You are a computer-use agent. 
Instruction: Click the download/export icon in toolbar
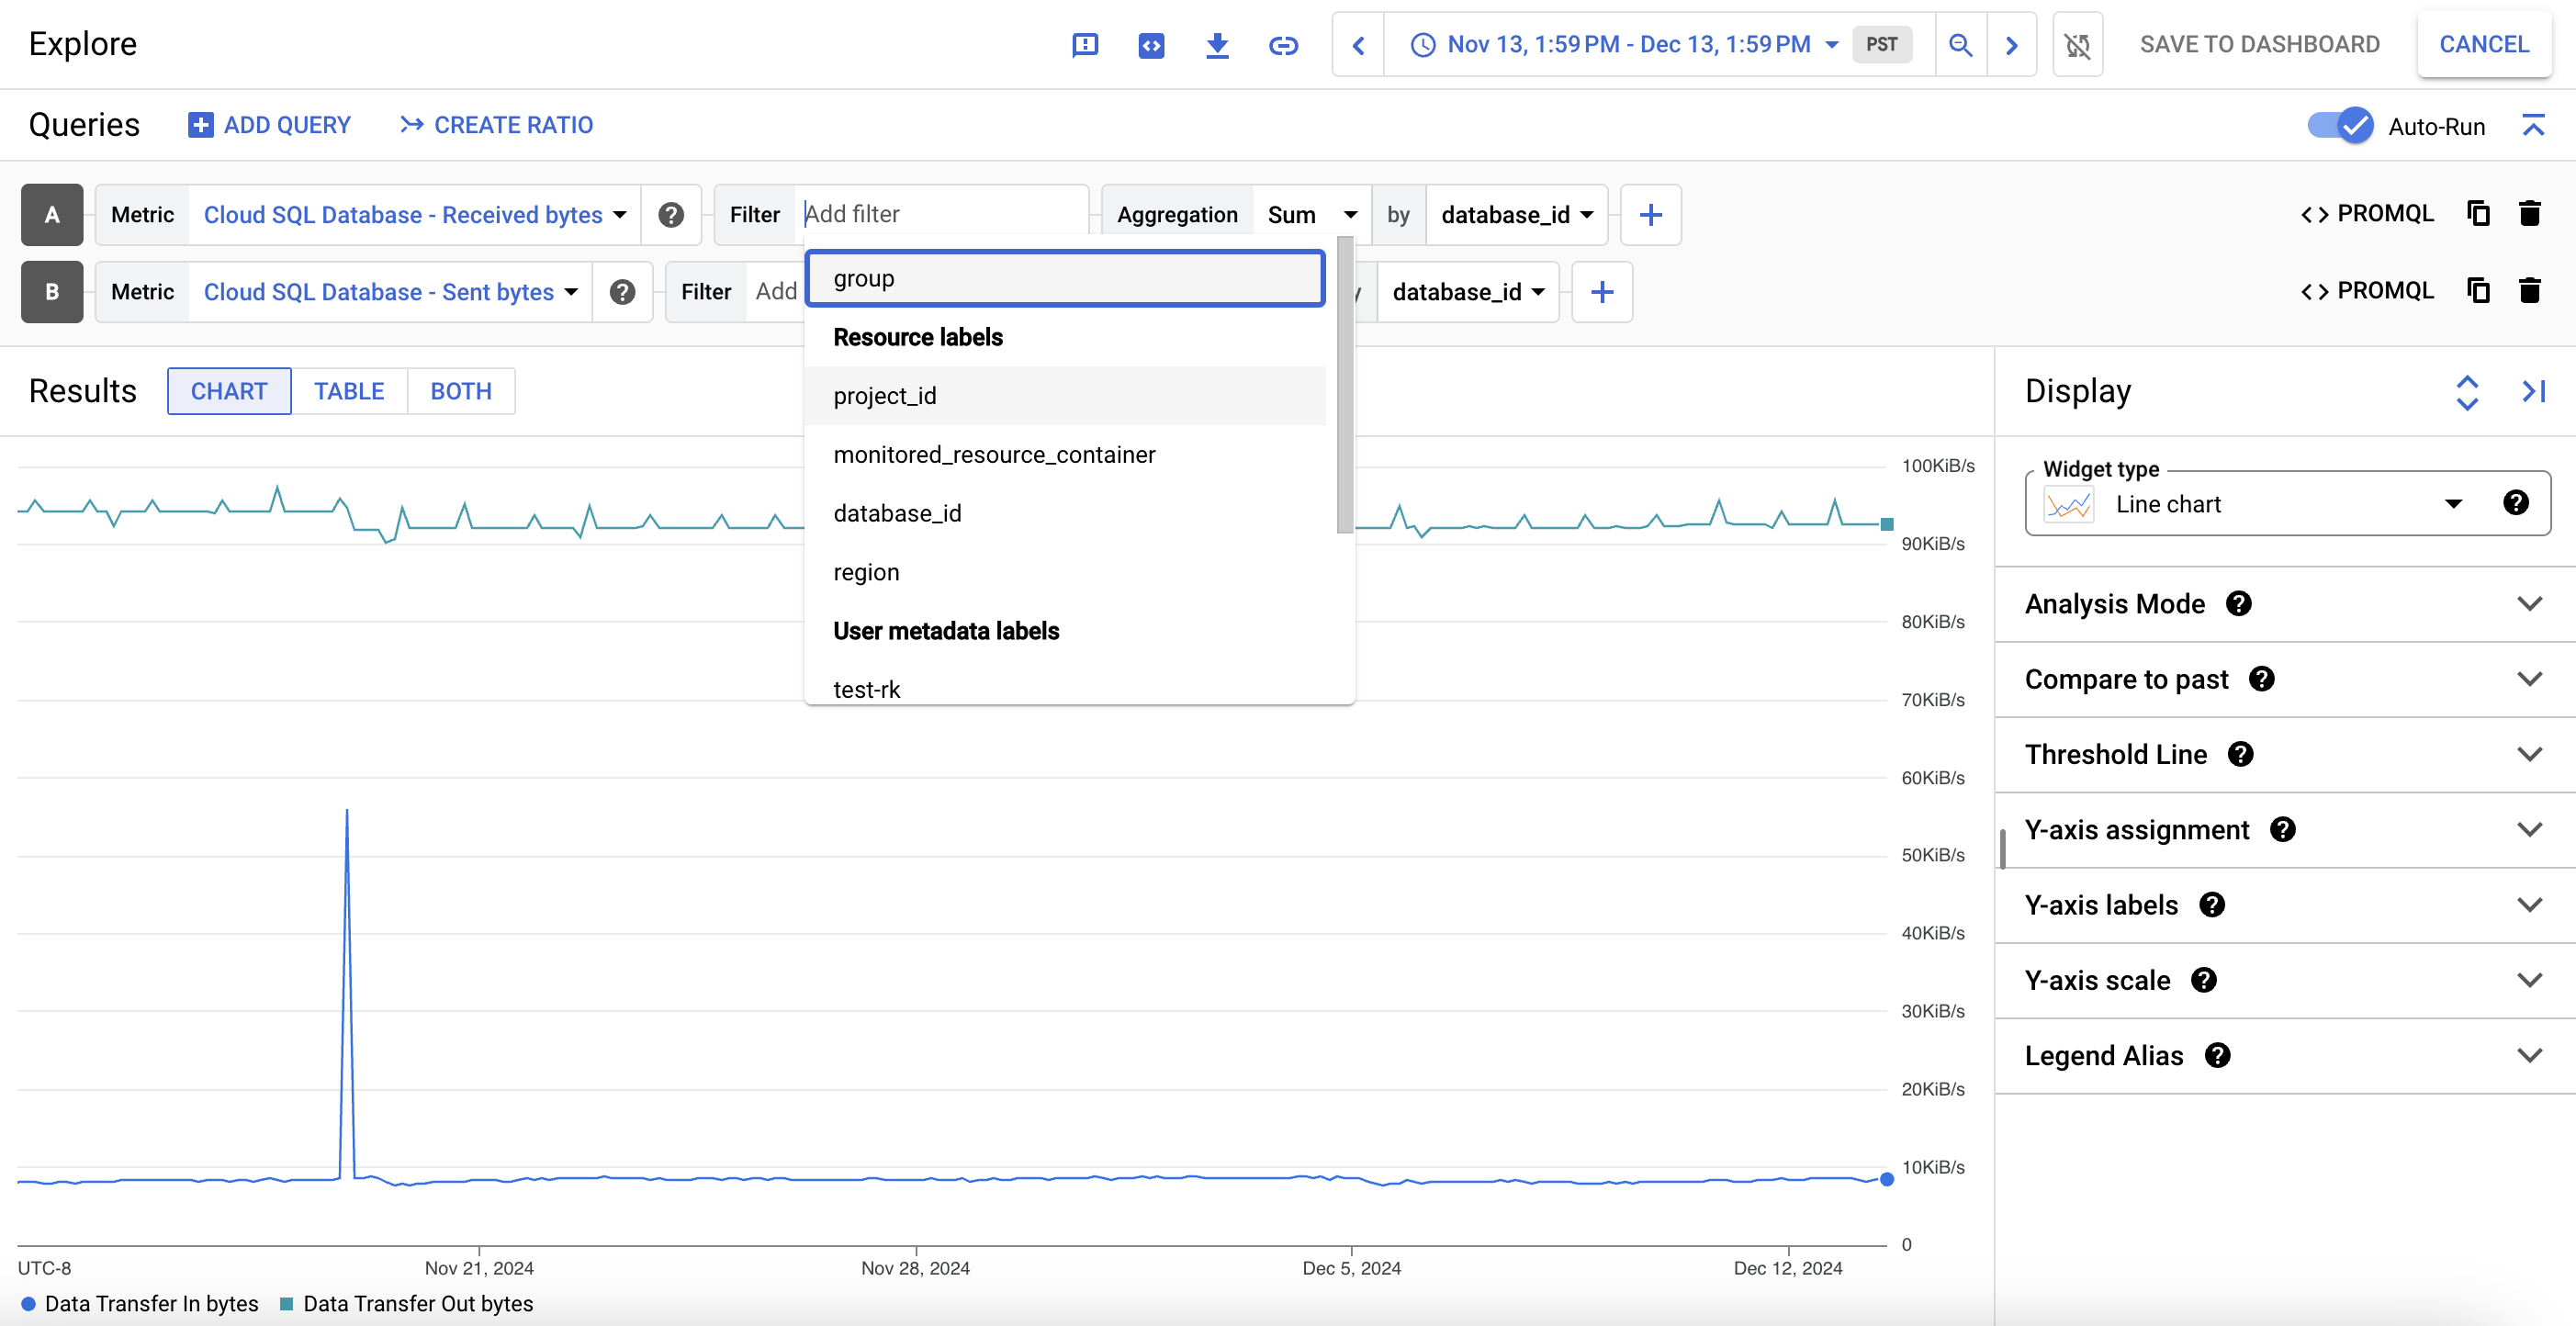point(1218,44)
